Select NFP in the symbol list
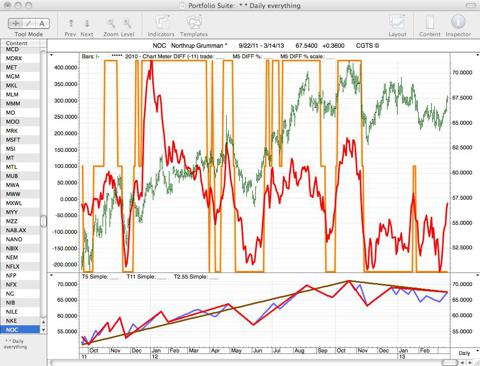Screen dimensions: 480x366 (20, 275)
